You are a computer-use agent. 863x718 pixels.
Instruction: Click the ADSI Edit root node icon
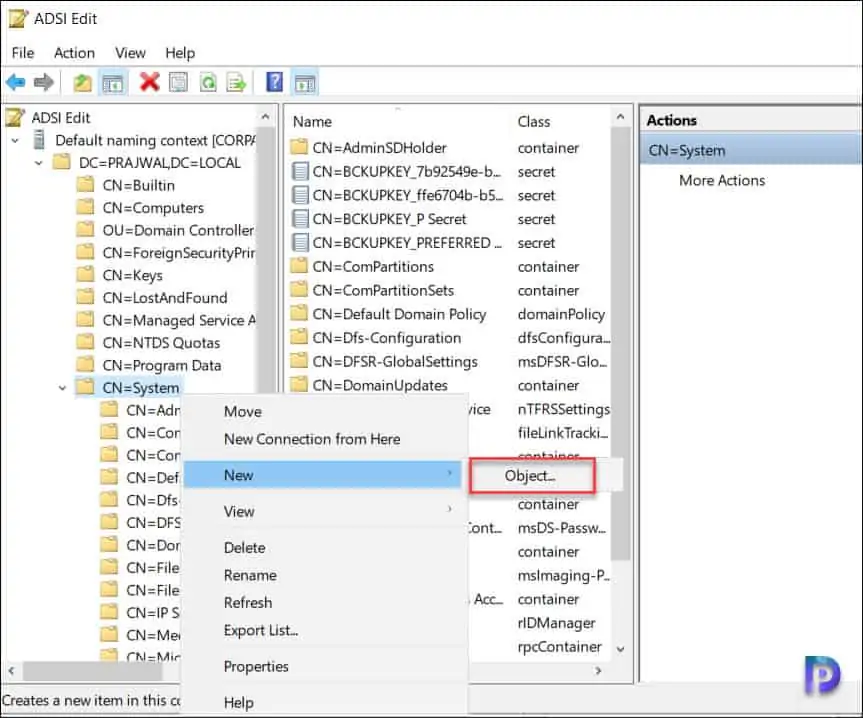(x=15, y=117)
